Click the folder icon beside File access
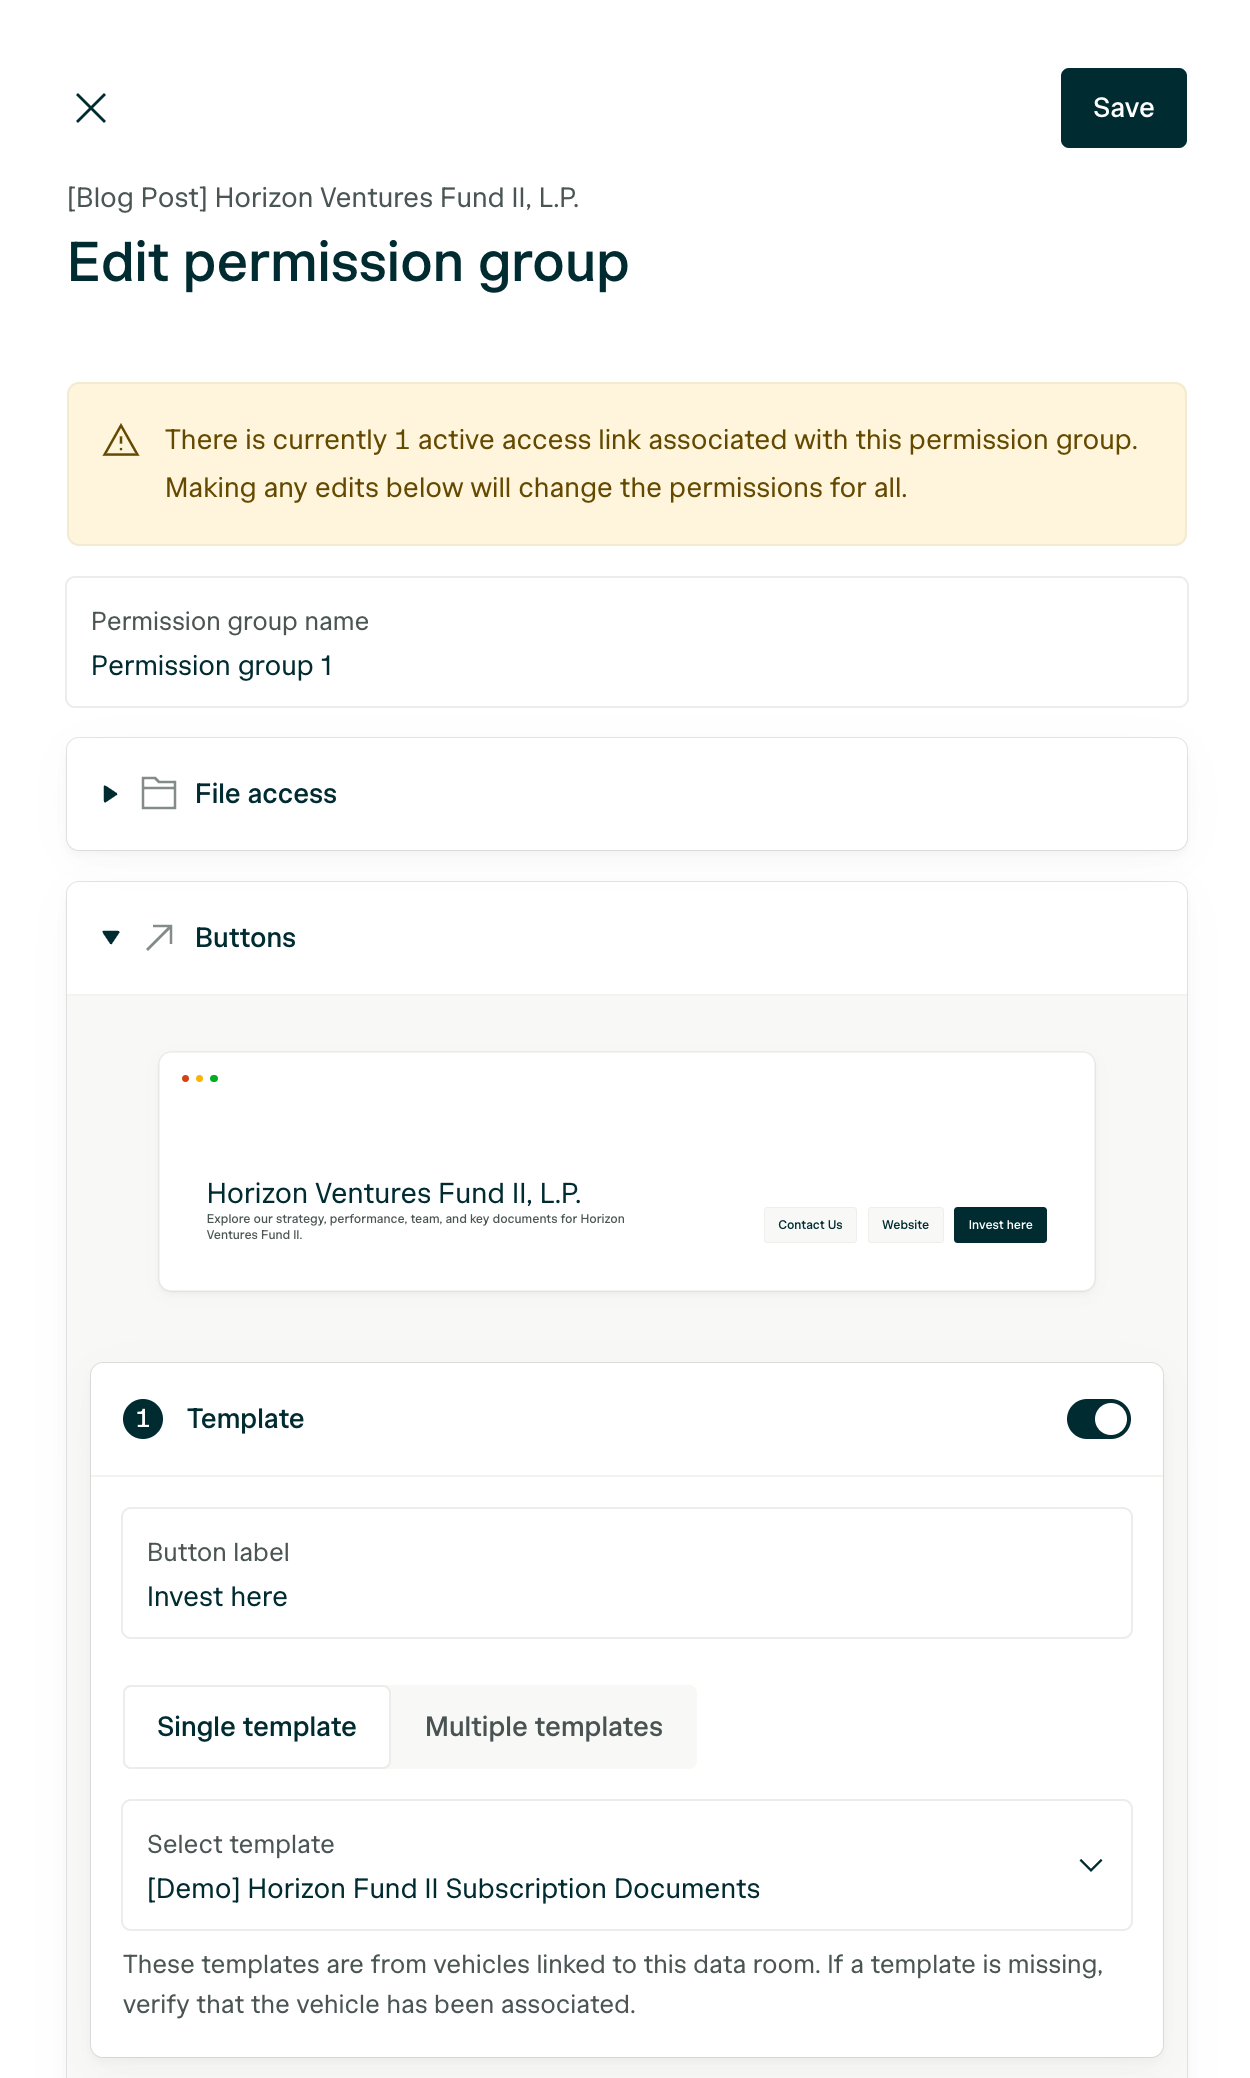 pyautogui.click(x=158, y=793)
